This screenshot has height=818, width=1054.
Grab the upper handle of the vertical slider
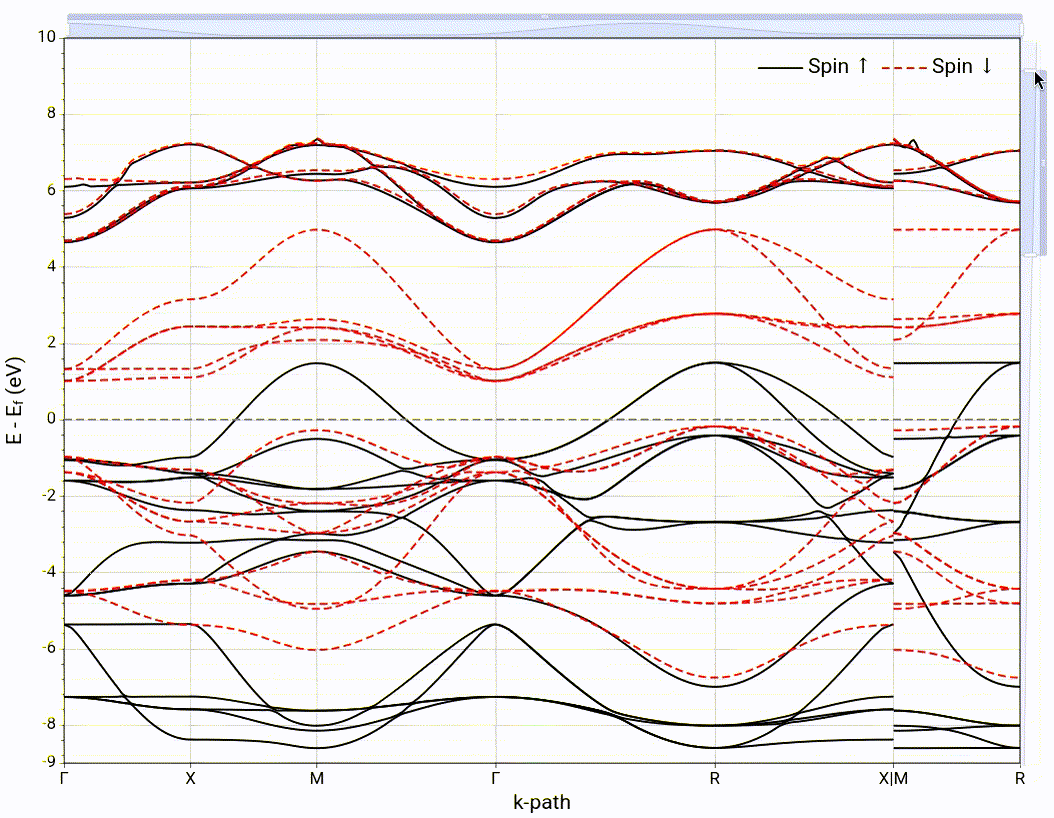1031,71
